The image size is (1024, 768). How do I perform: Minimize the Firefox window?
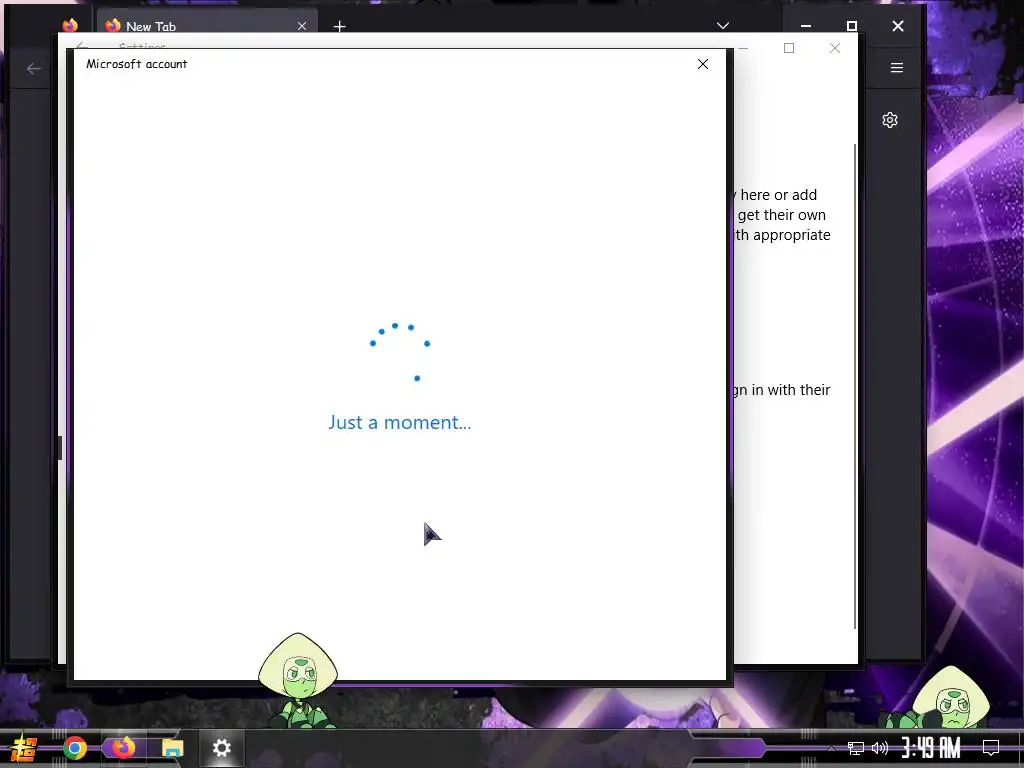click(x=806, y=26)
